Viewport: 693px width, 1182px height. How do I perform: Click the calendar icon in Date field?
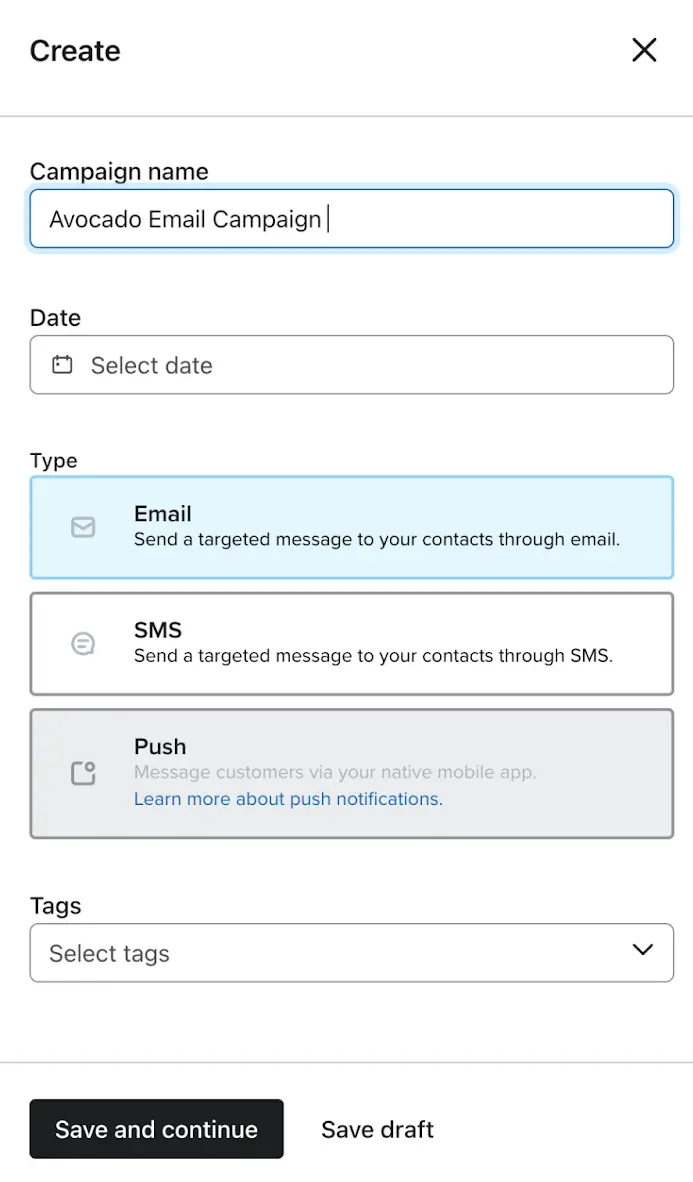pyautogui.click(x=62, y=365)
